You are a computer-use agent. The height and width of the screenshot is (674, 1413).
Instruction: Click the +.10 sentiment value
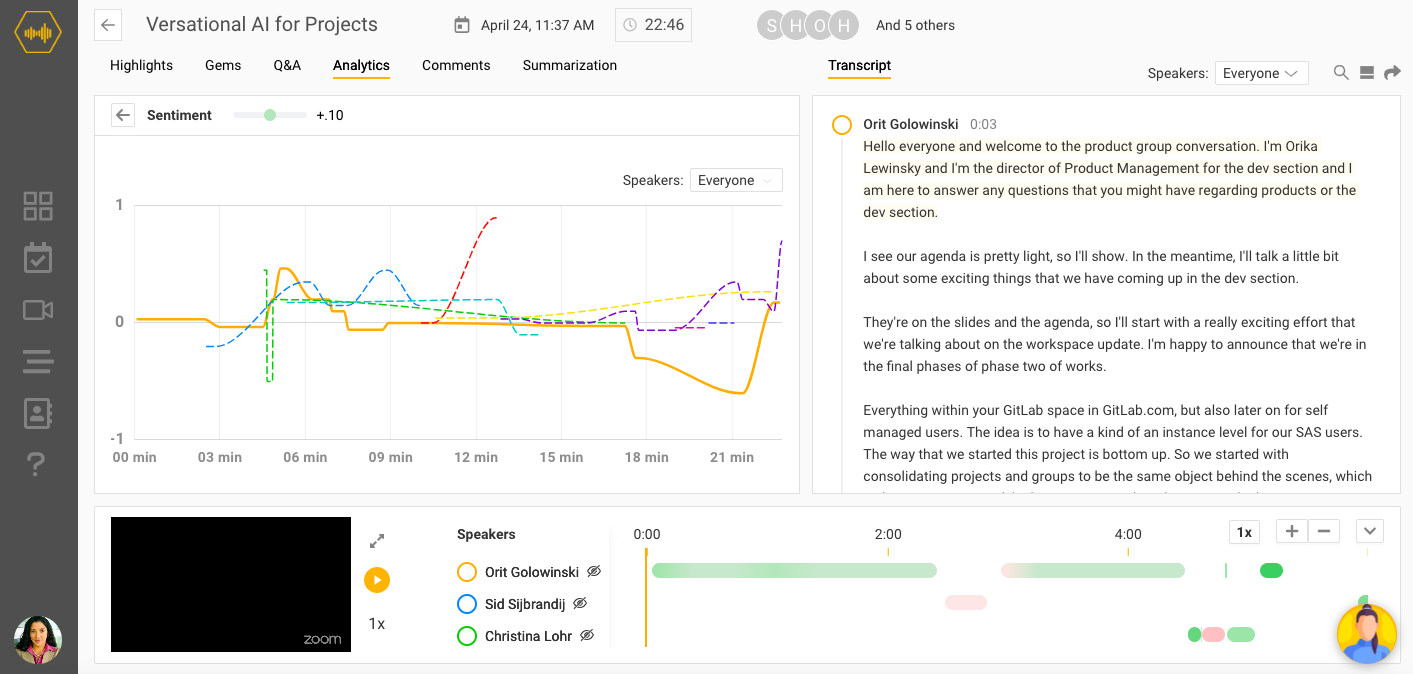tap(330, 115)
